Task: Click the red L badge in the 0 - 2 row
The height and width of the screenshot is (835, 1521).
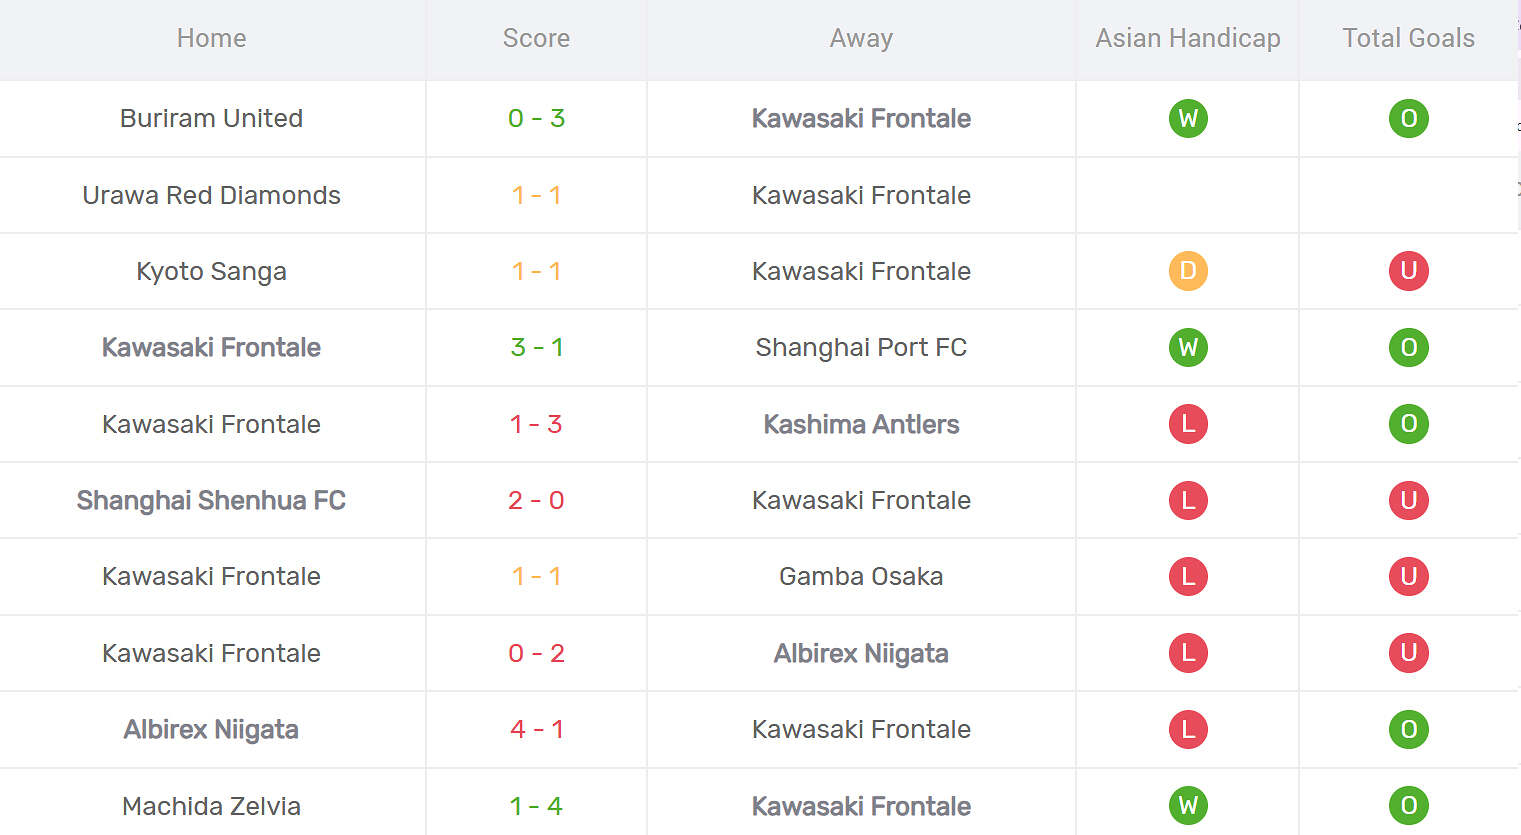Action: pos(1188,653)
